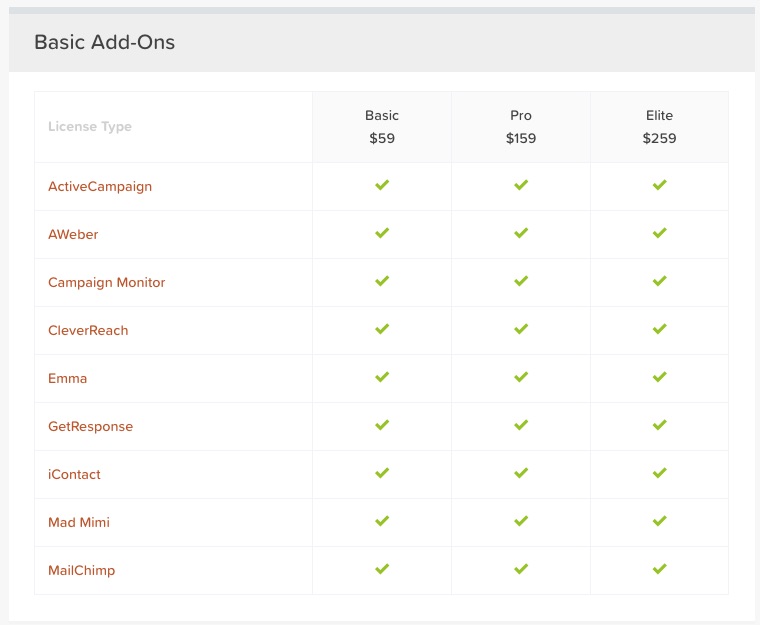Viewport: 760px width, 625px height.
Task: Click the Emma checkmark under Pro
Action: pos(521,377)
